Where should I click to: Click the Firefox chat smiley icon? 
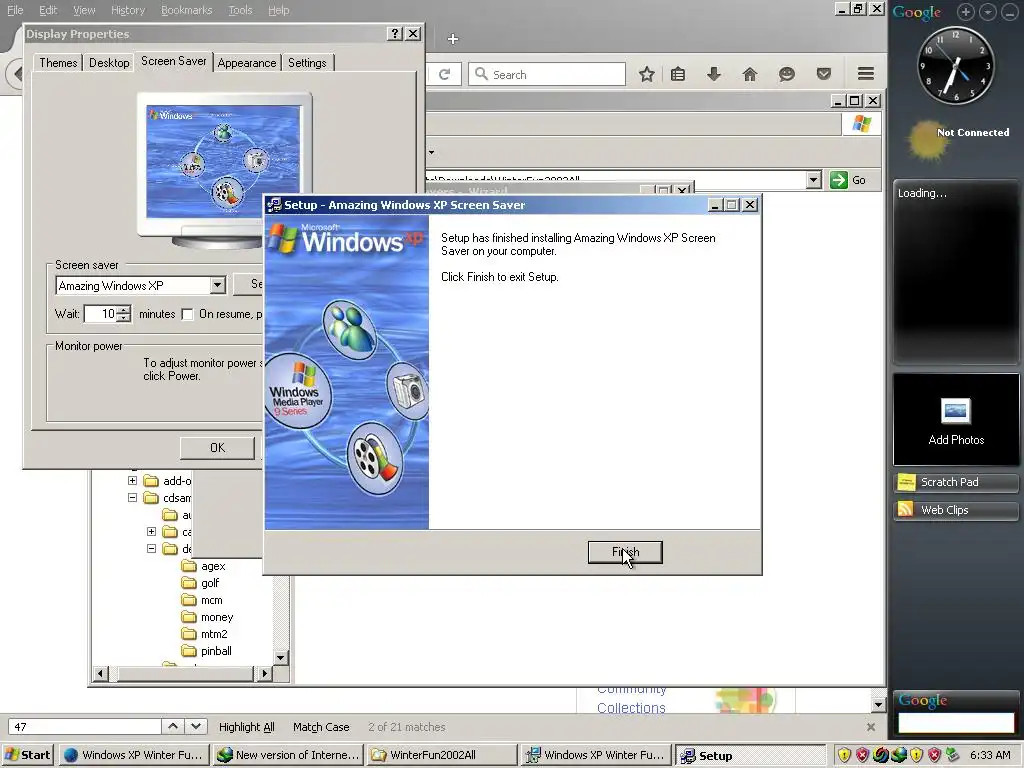(x=786, y=74)
